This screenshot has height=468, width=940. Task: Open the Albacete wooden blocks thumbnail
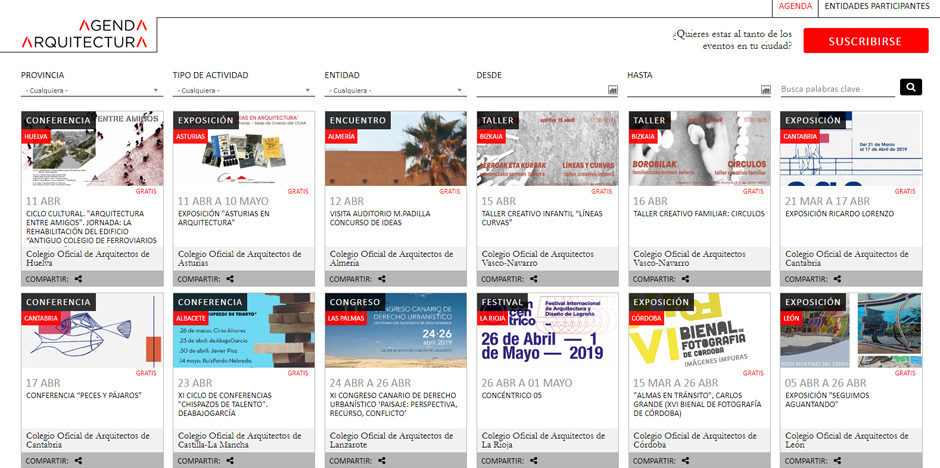(x=244, y=331)
